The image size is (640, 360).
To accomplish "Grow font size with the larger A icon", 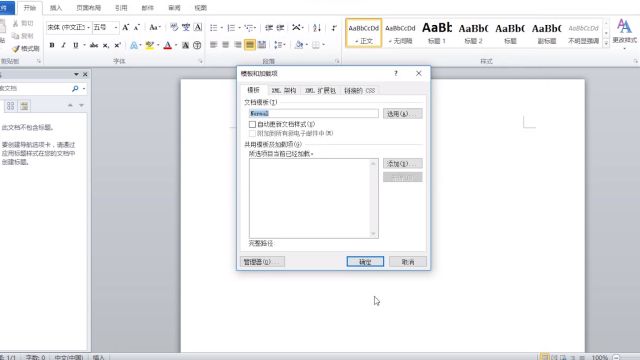I will point(126,27).
